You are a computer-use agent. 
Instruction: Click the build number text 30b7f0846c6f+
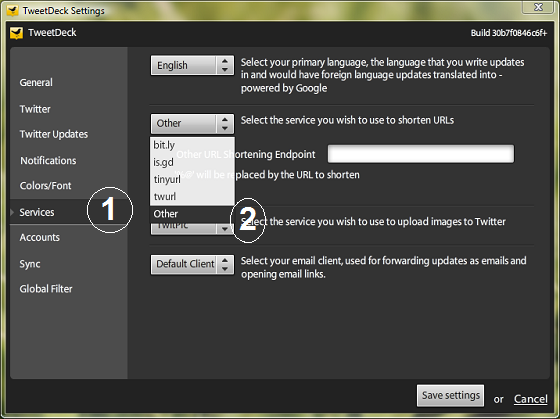pos(519,33)
